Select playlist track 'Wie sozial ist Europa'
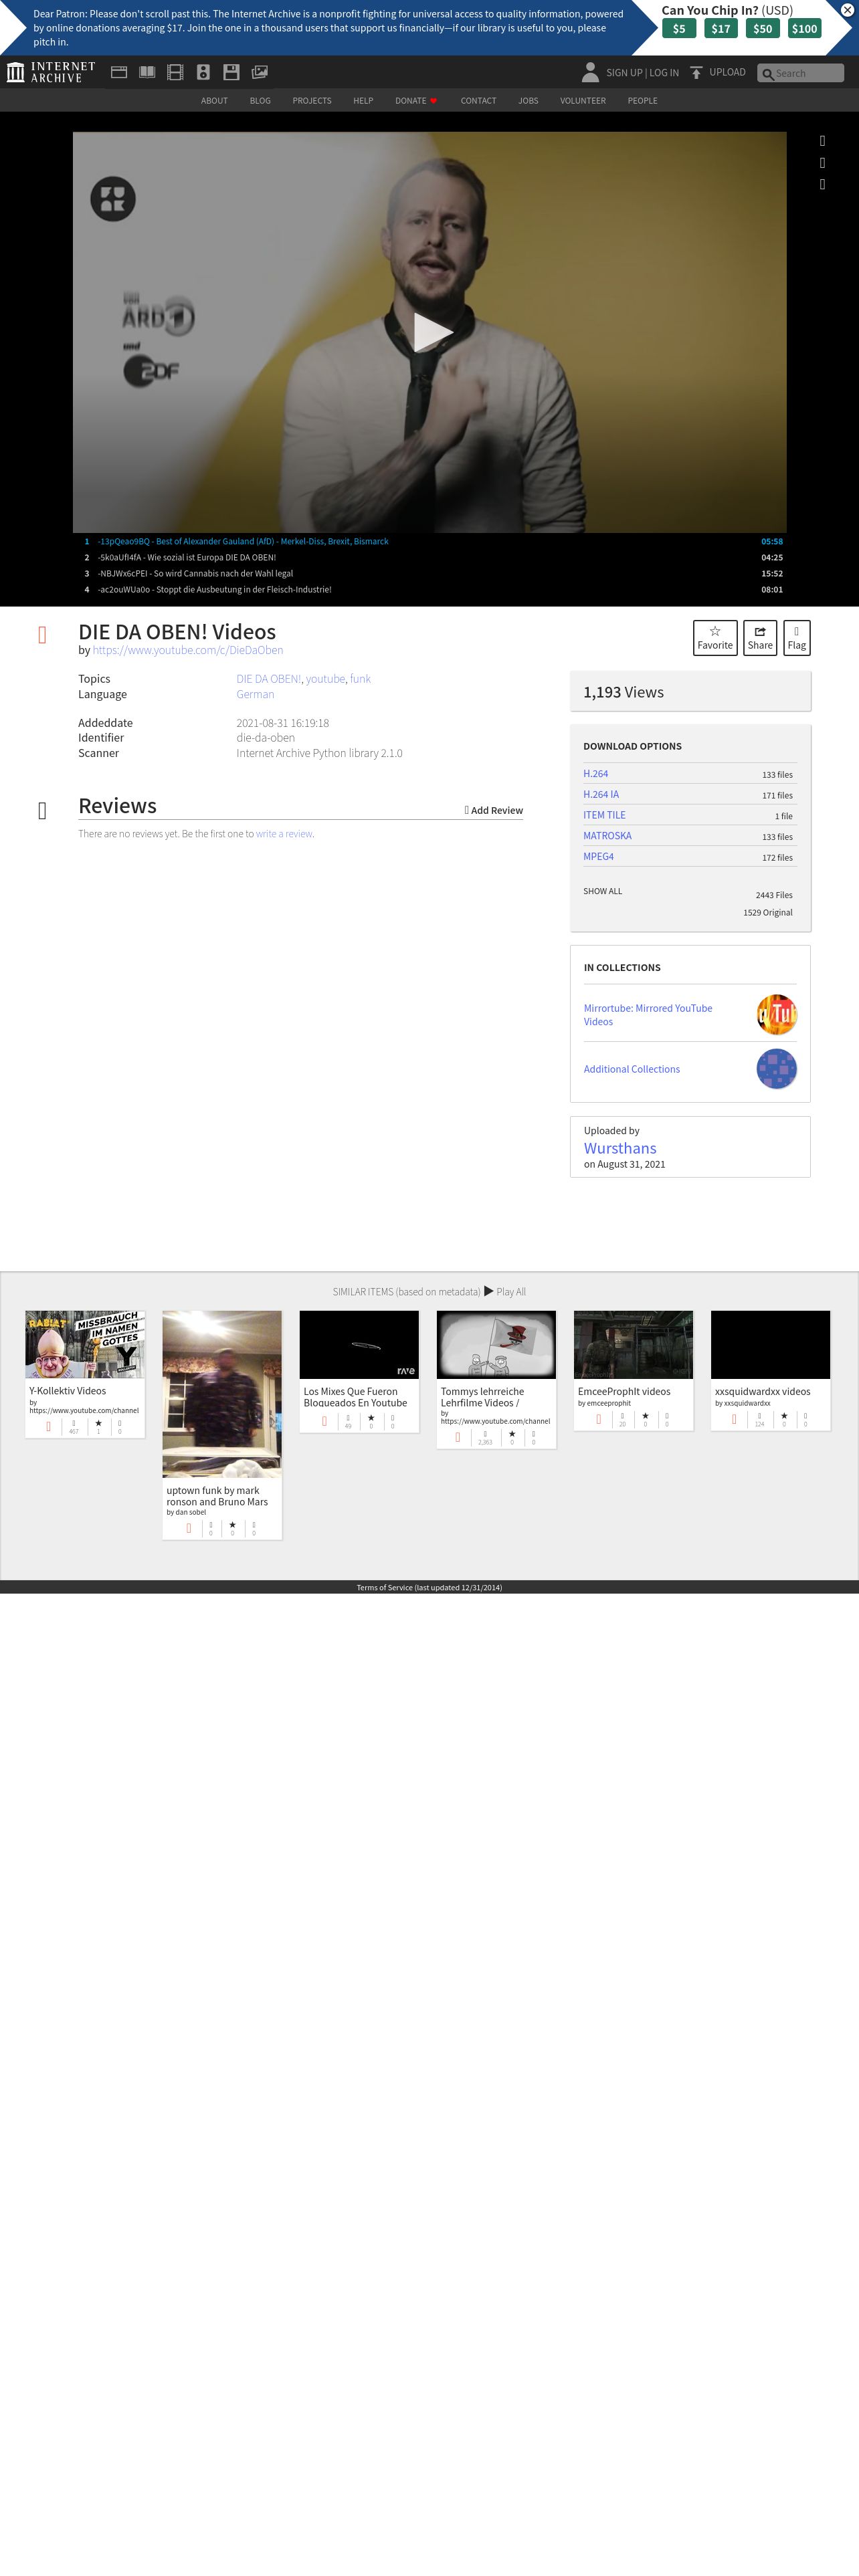This screenshot has height=2576, width=859. pos(429,557)
